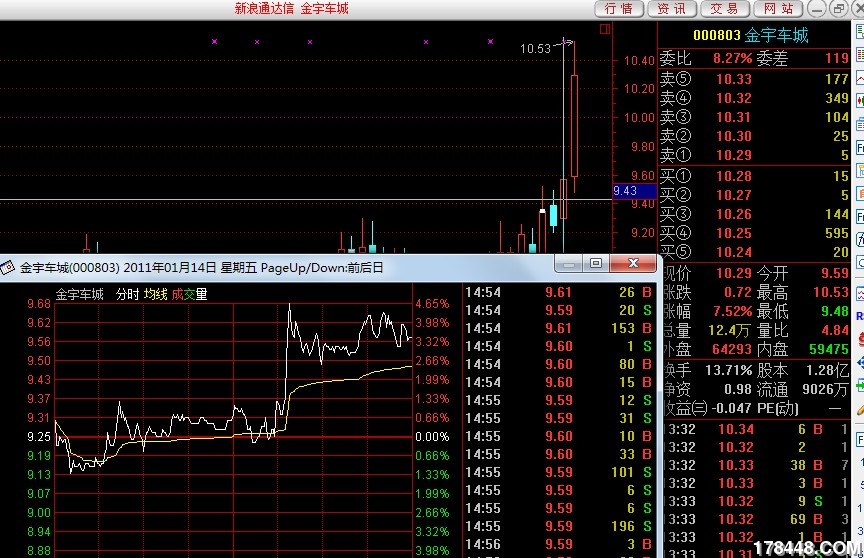864x558 pixels.
Task: Select the candlestick chart icon in right sidebar
Action: pyautogui.click(x=860, y=101)
